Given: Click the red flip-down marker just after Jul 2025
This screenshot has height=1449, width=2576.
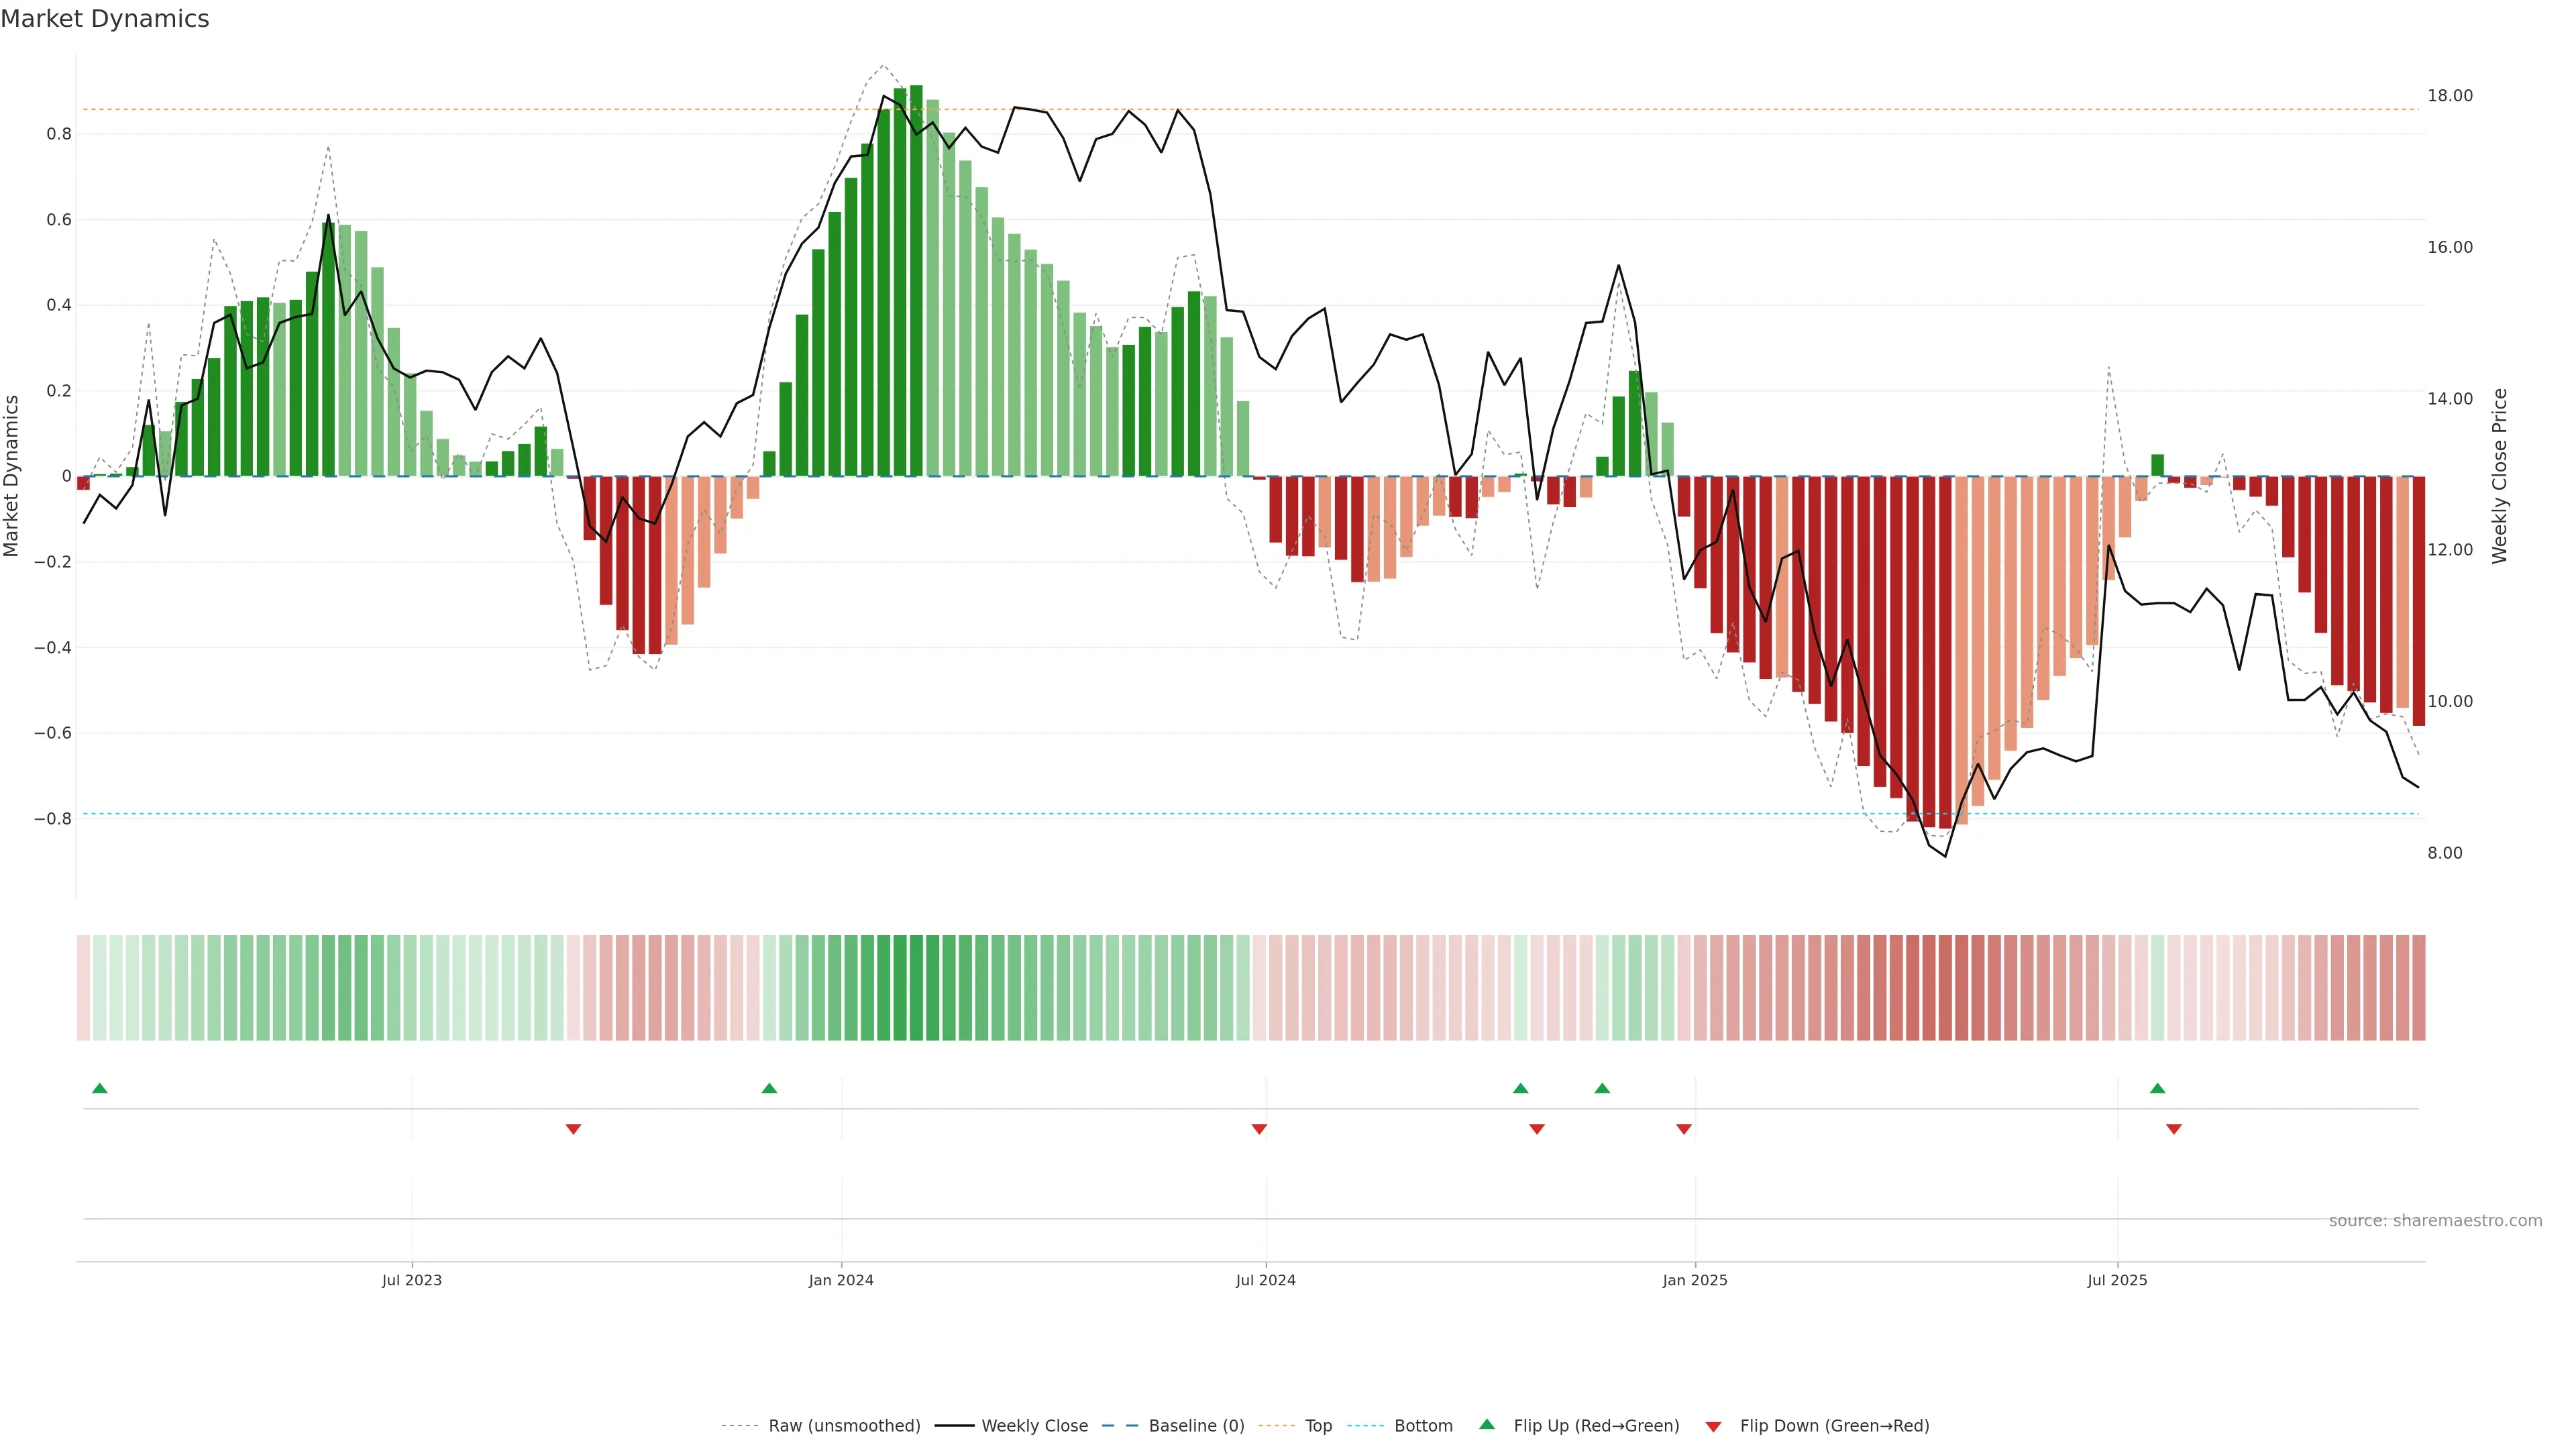Looking at the screenshot, I should pyautogui.click(x=2174, y=1129).
